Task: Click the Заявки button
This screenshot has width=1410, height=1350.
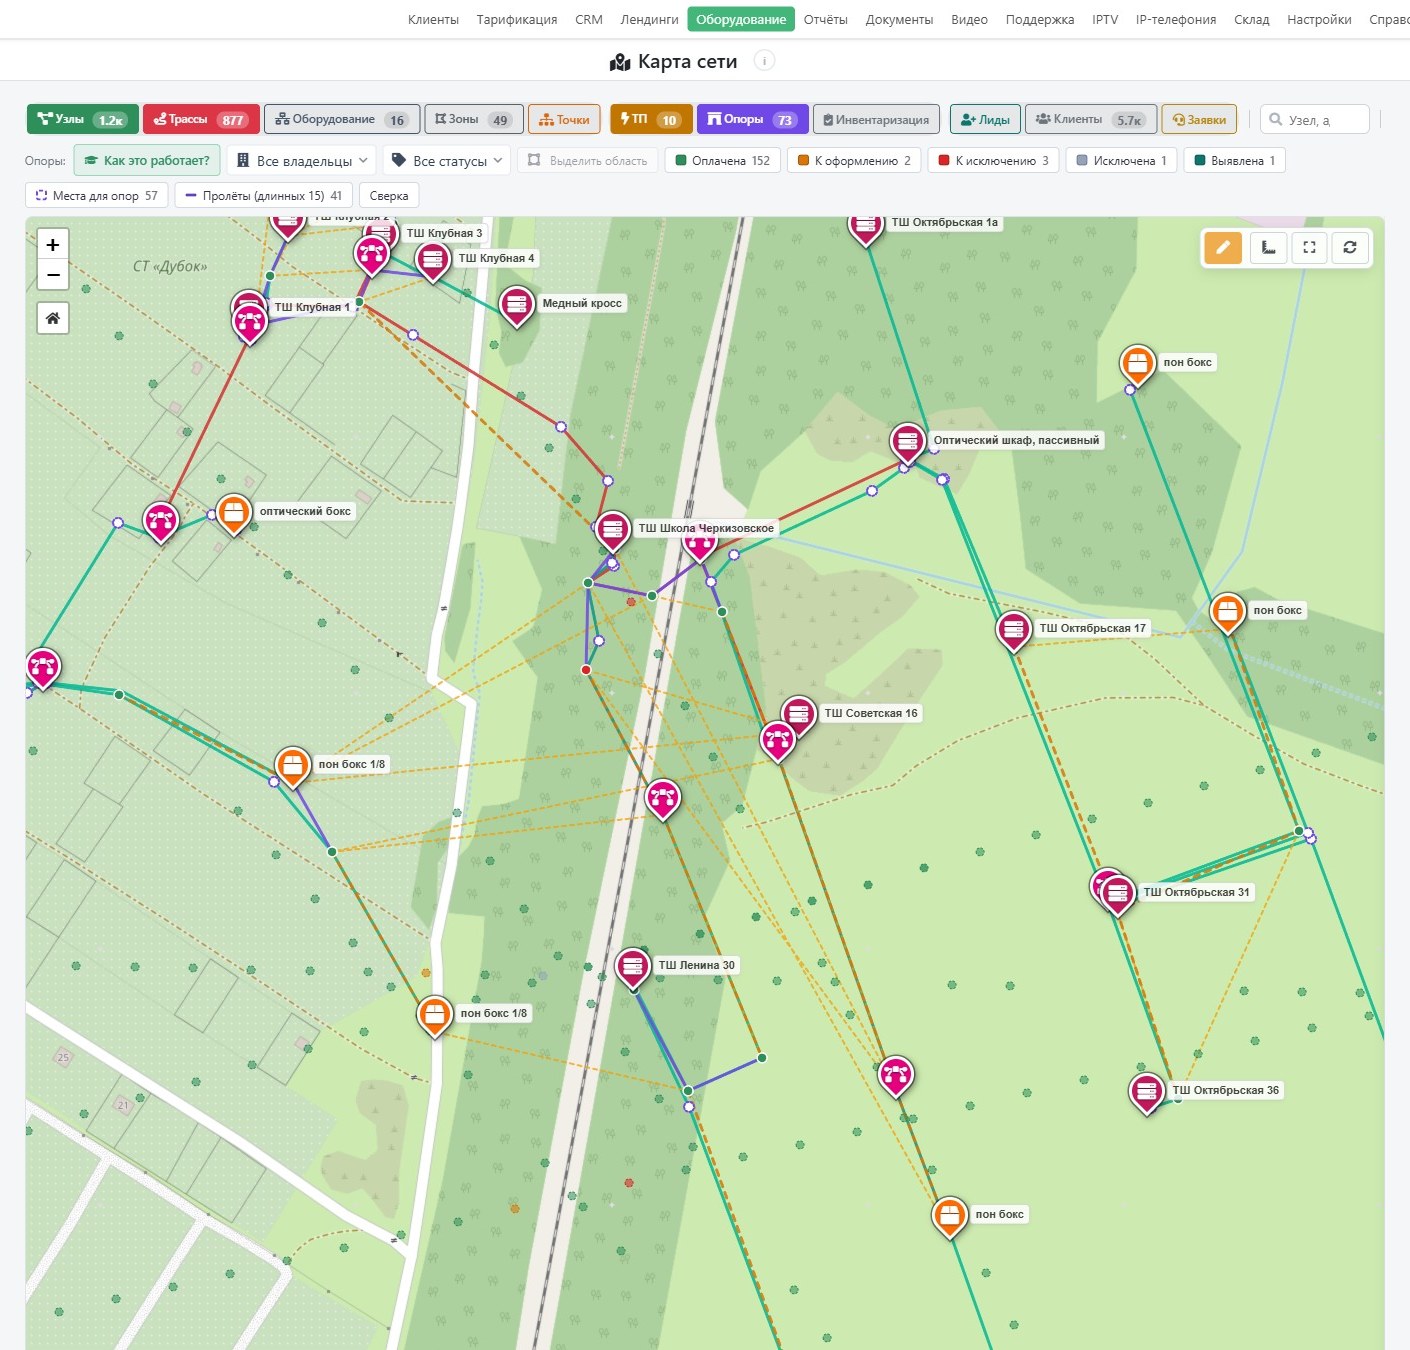Action: coord(1199,119)
